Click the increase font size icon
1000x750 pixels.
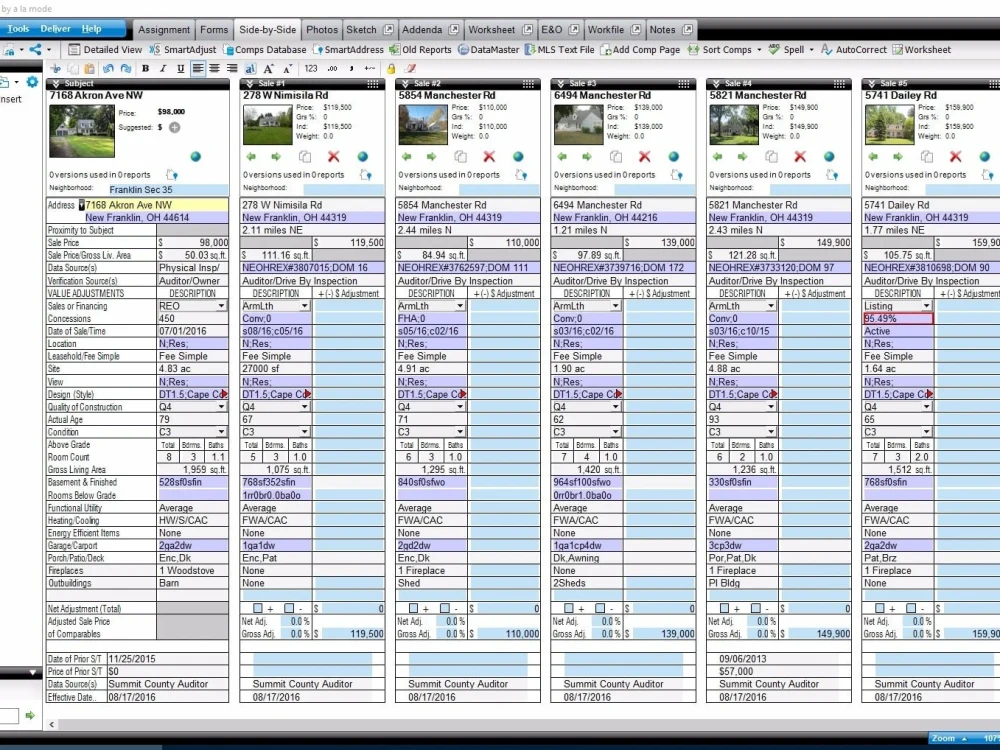point(268,68)
